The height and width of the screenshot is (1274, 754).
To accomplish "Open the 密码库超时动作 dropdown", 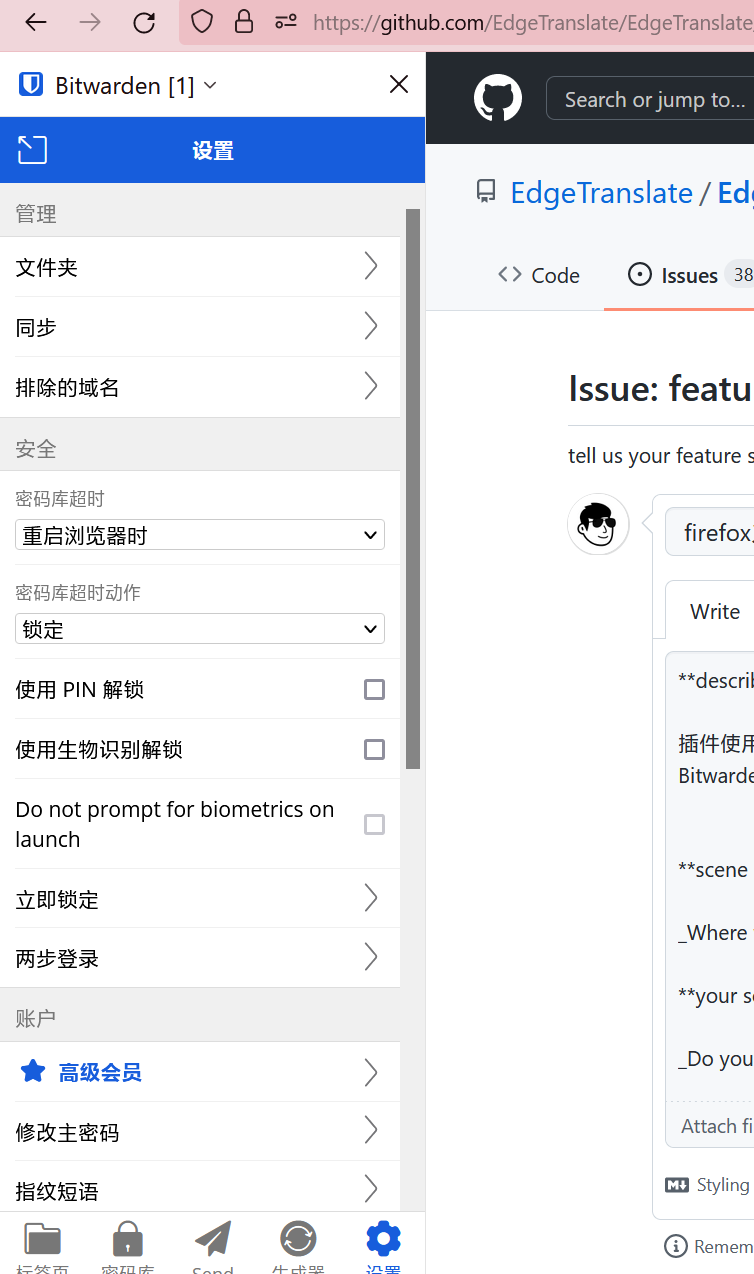I will (200, 628).
